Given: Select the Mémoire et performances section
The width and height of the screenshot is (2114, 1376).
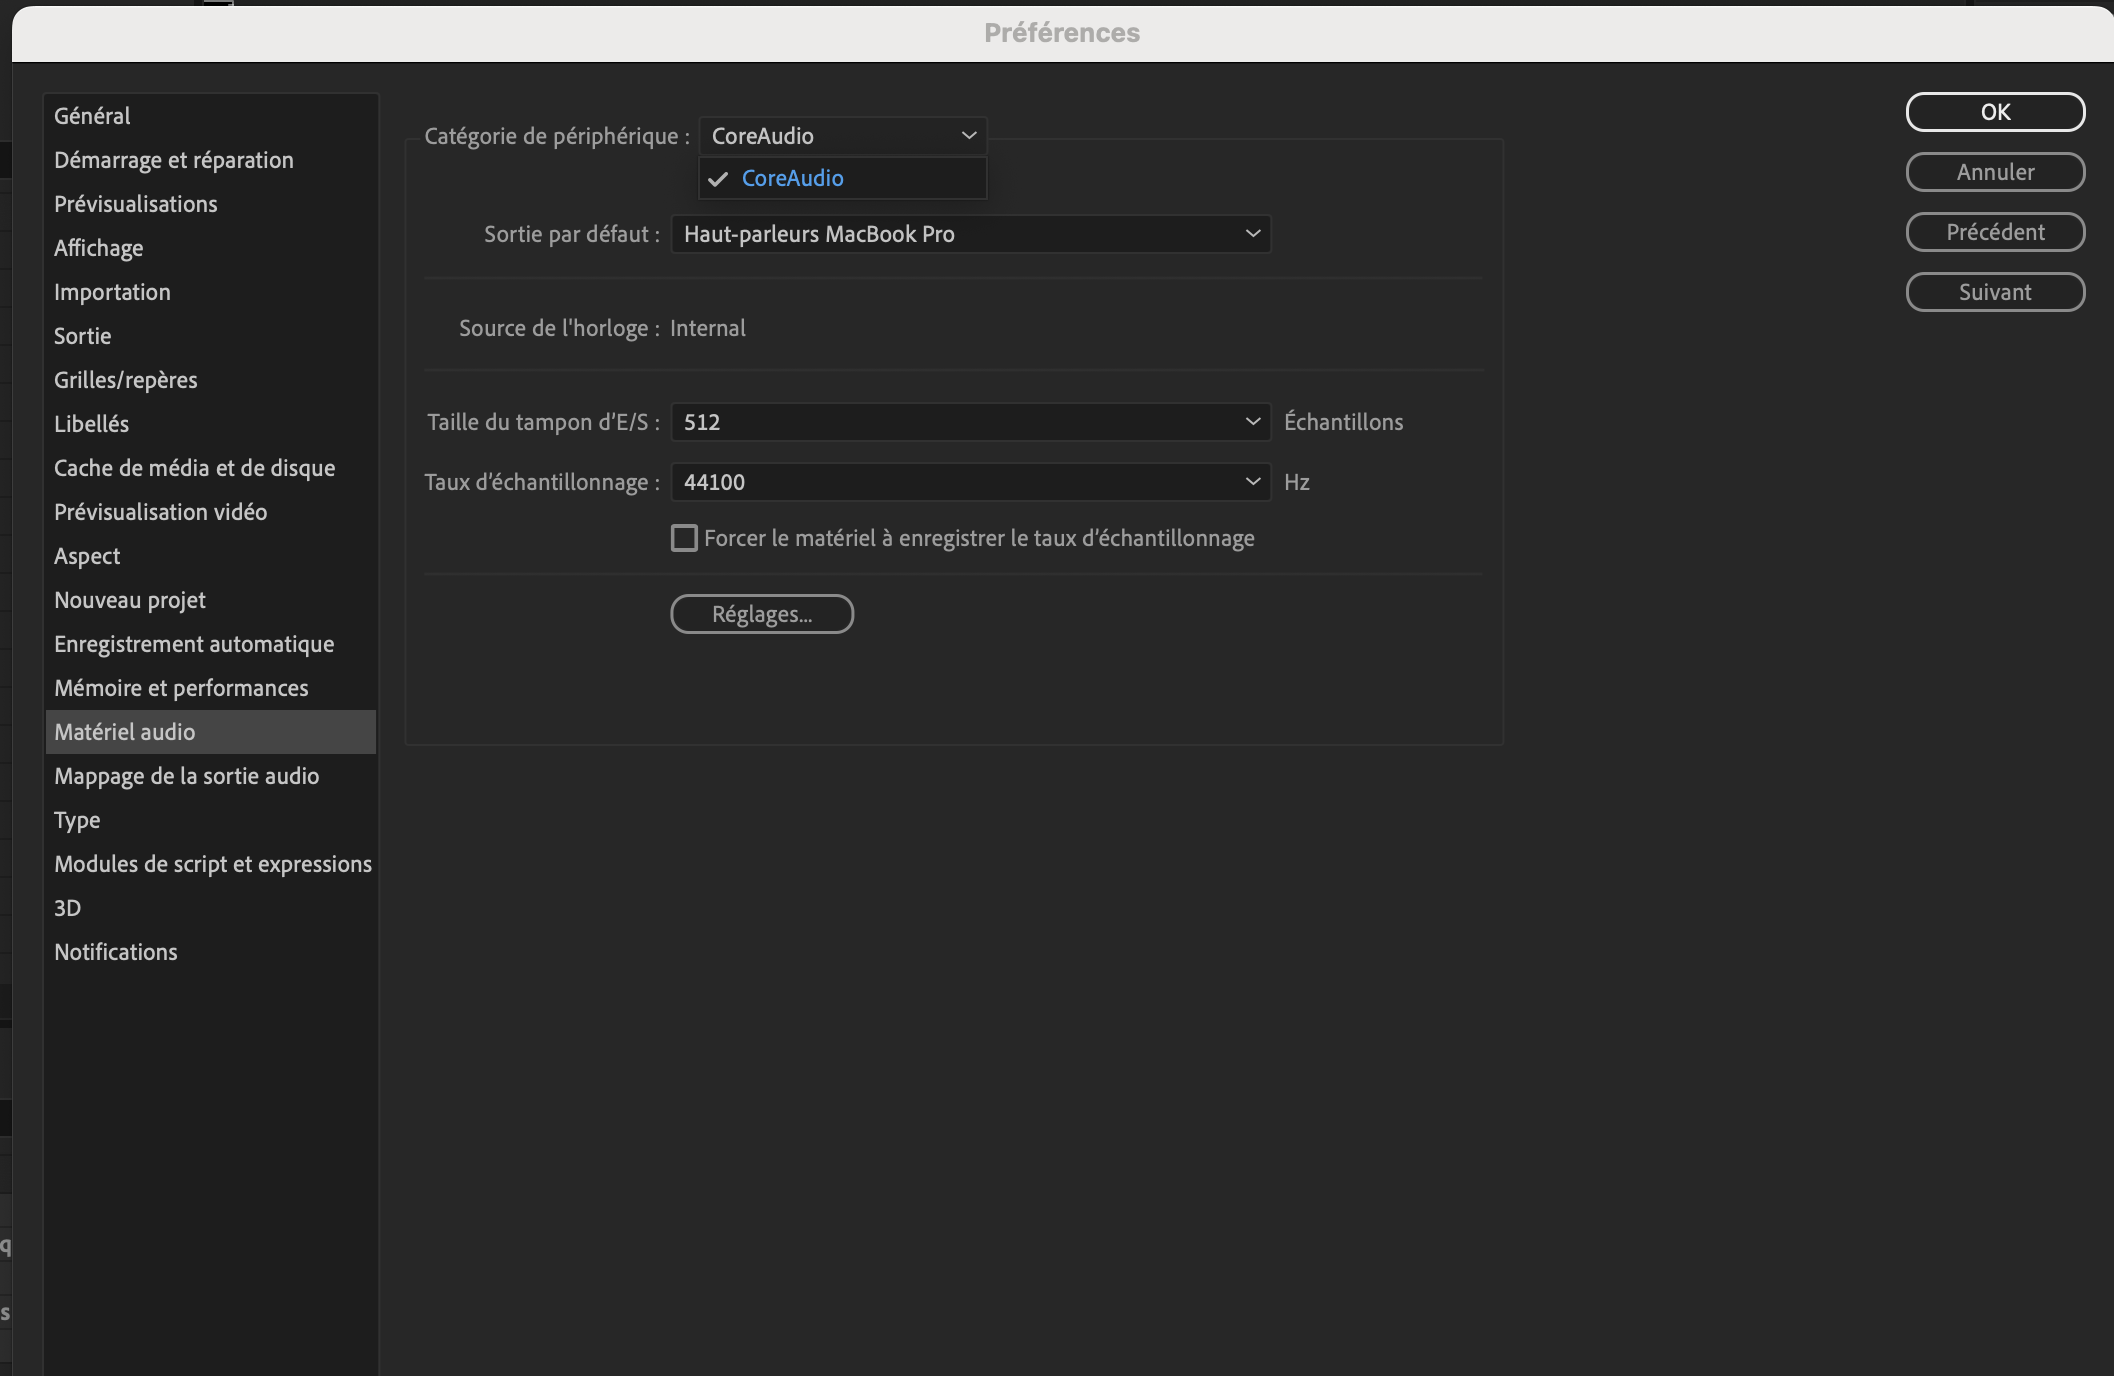Looking at the screenshot, I should [181, 687].
